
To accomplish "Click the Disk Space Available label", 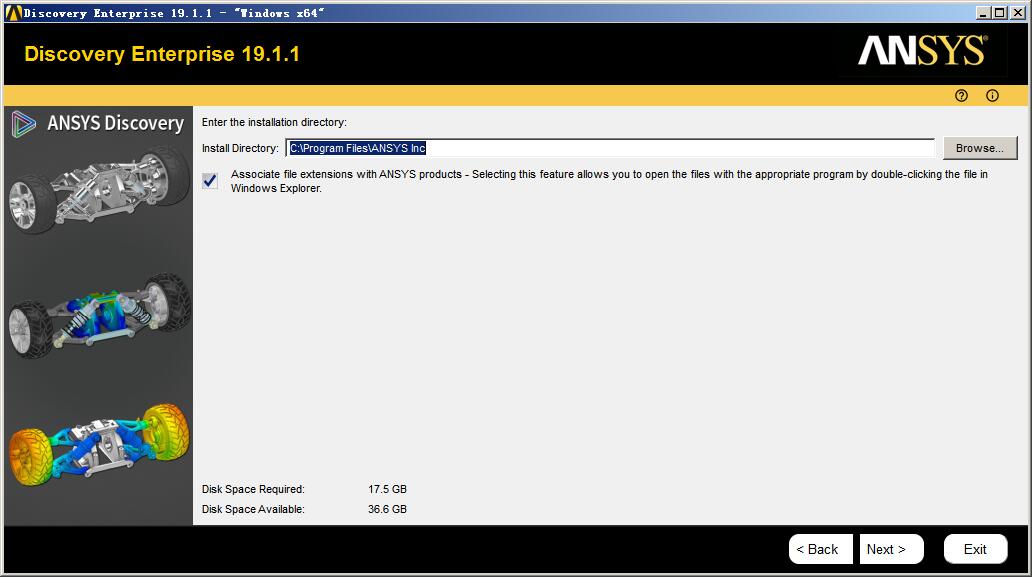I will (253, 509).
